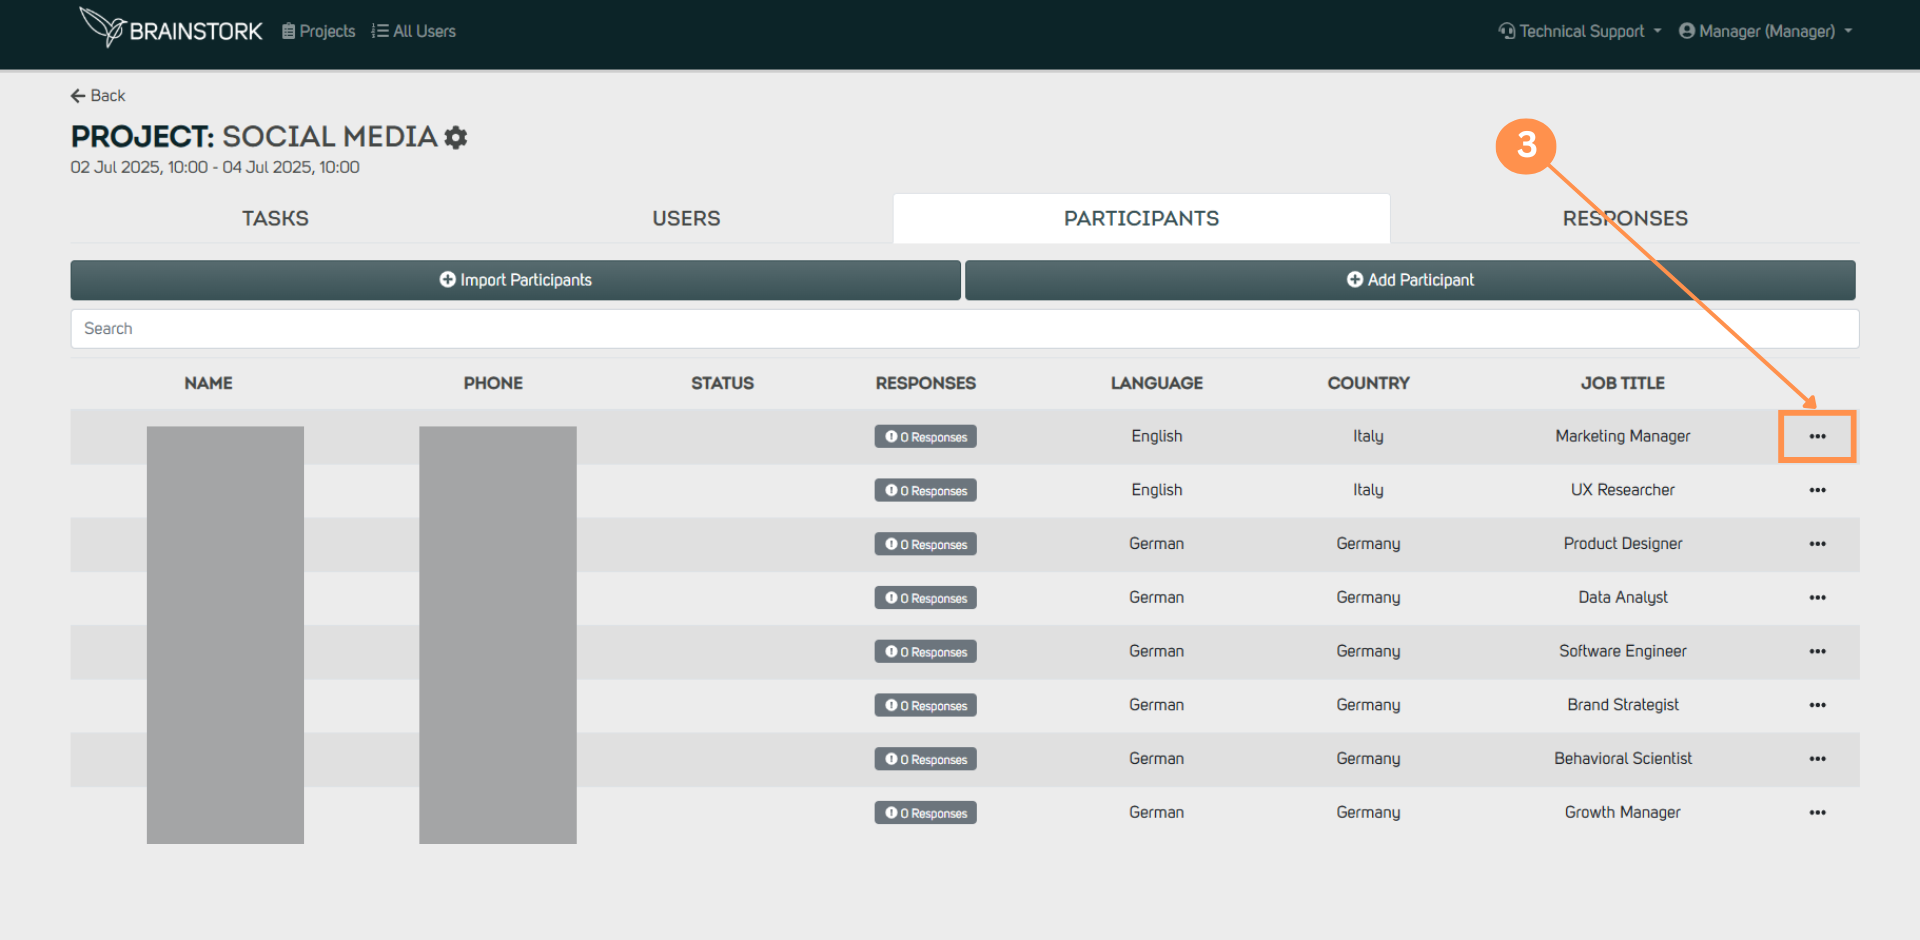Click the Brainstork logo
This screenshot has height=940, width=1920.
coord(171,29)
